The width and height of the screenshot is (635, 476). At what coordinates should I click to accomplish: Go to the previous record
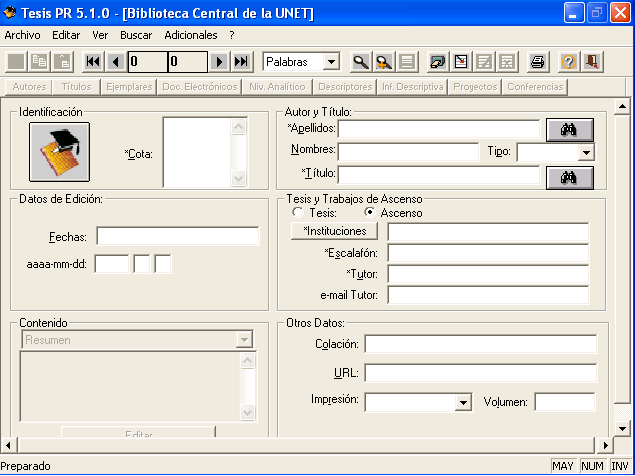pyautogui.click(x=116, y=62)
